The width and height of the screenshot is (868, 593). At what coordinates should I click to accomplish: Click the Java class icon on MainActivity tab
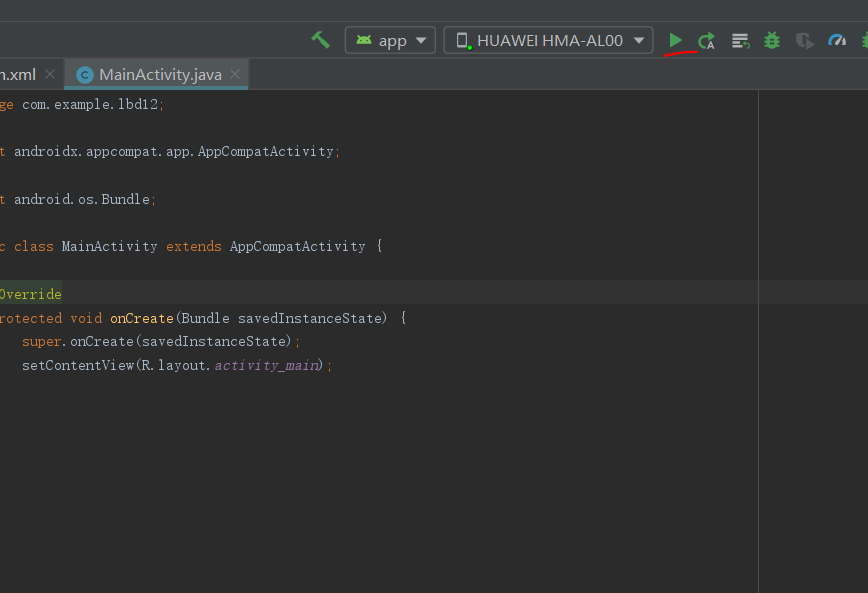coord(85,75)
